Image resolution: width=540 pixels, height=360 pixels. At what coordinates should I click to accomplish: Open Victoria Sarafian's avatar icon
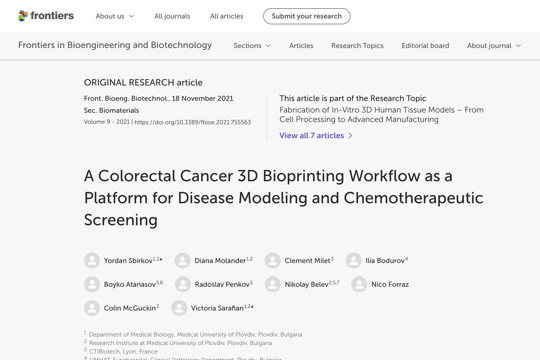tap(179, 308)
